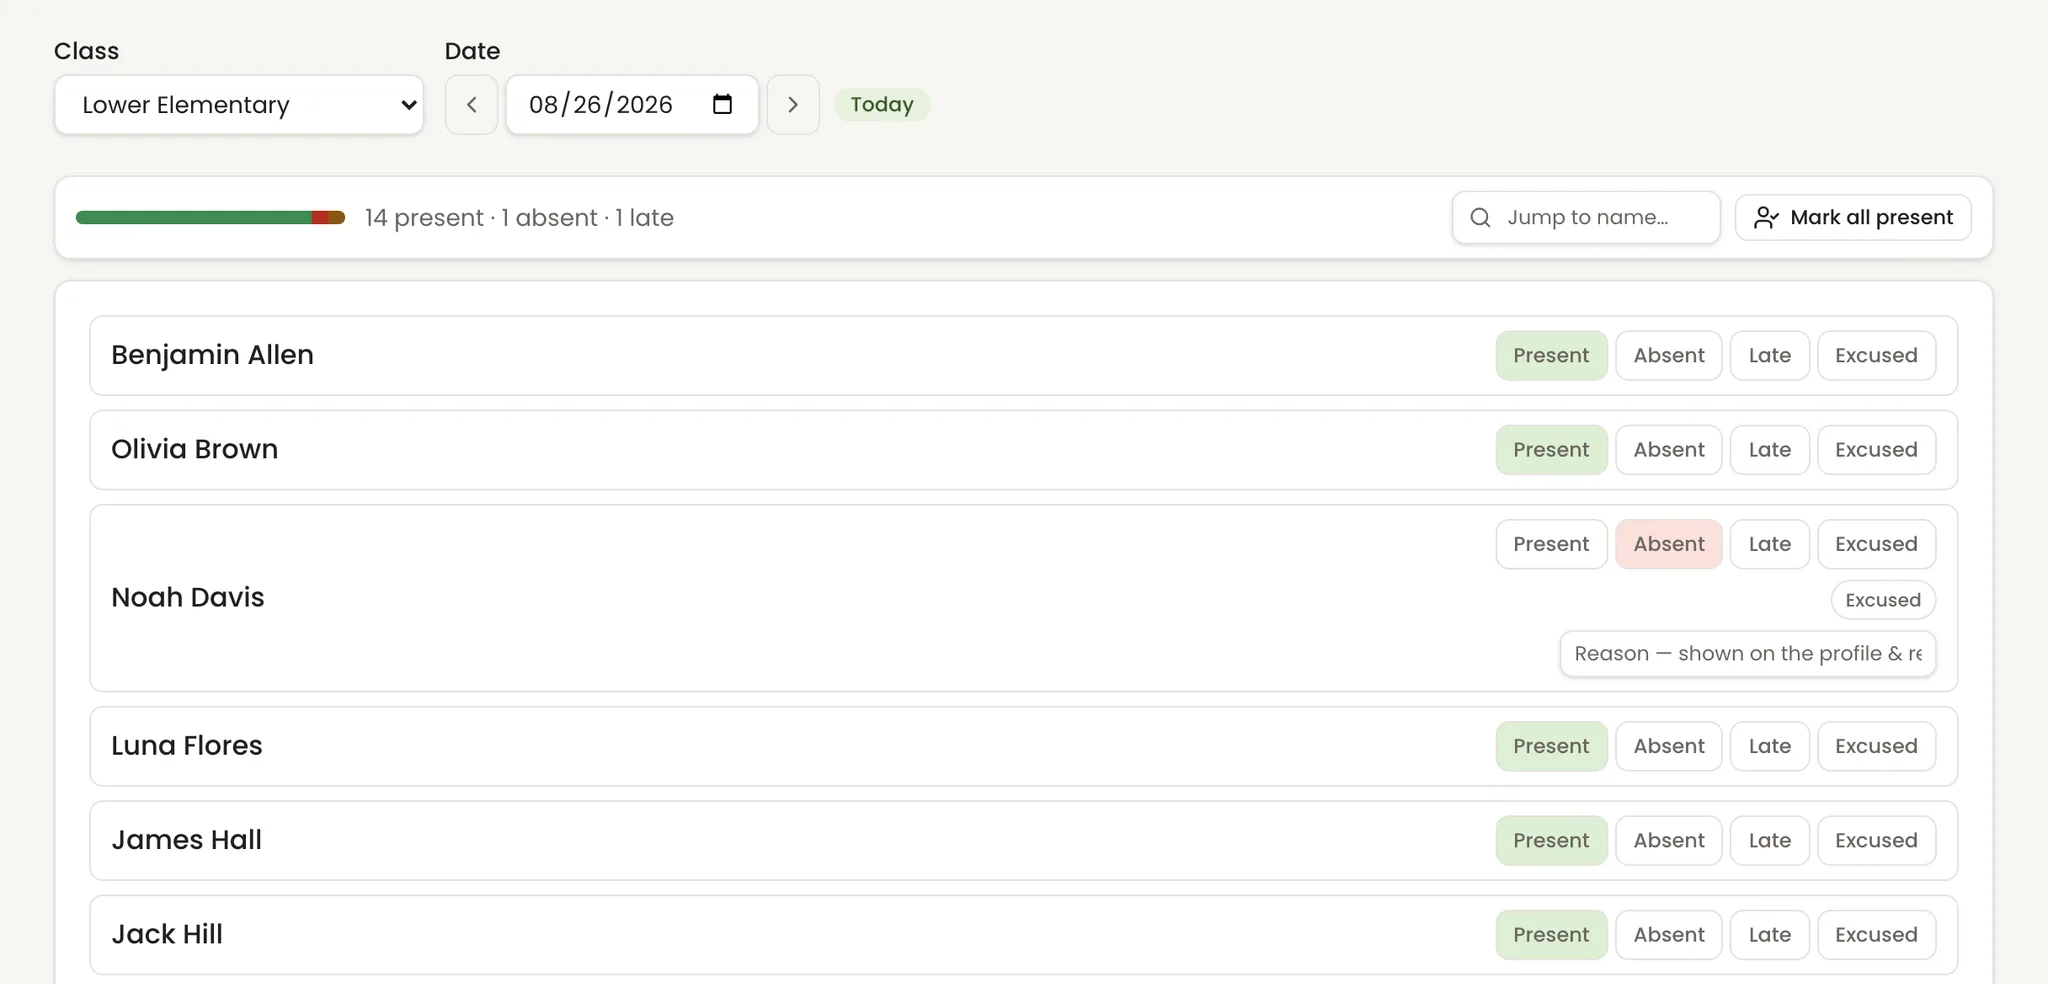The width and height of the screenshot is (2048, 984).
Task: Mark Jack Hill as Excused
Action: (1876, 935)
